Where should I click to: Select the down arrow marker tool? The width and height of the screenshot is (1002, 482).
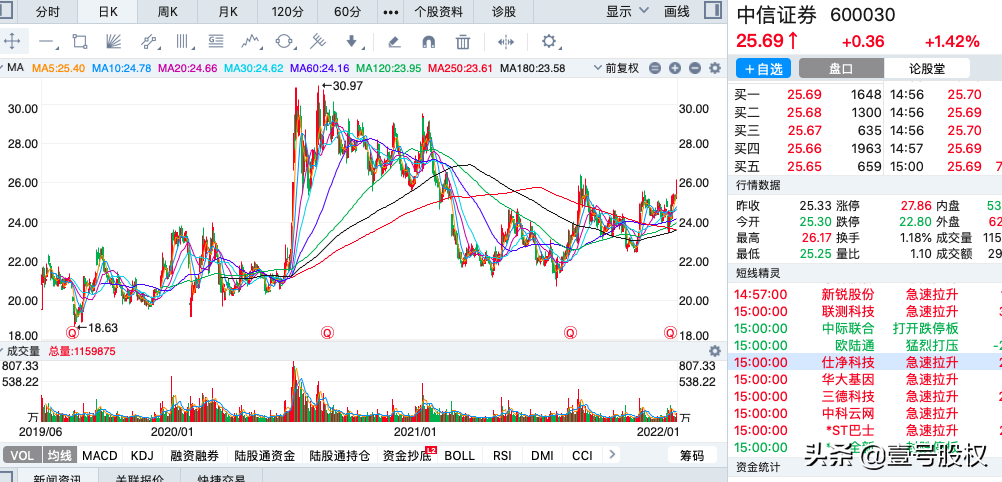pyautogui.click(x=352, y=42)
